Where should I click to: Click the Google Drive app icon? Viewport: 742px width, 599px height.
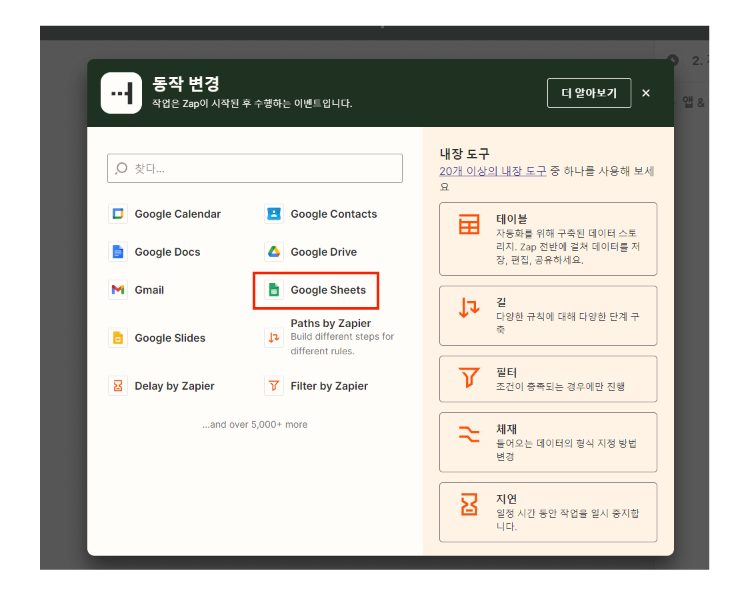274,252
